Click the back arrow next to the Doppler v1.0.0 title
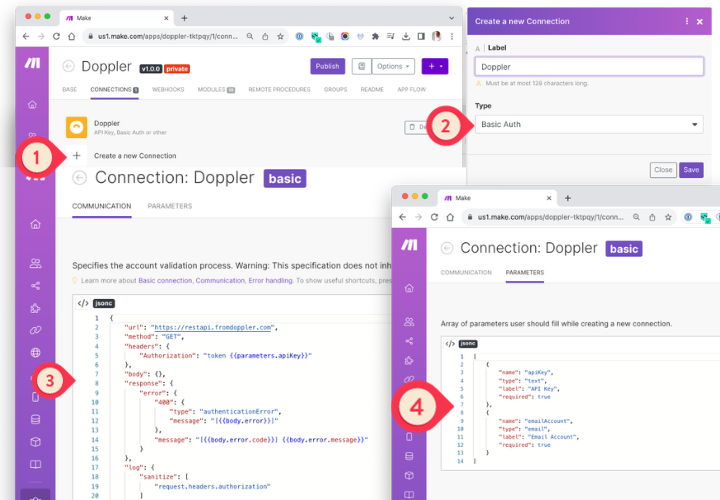Viewport: 720px width, 500px height. tap(68, 66)
